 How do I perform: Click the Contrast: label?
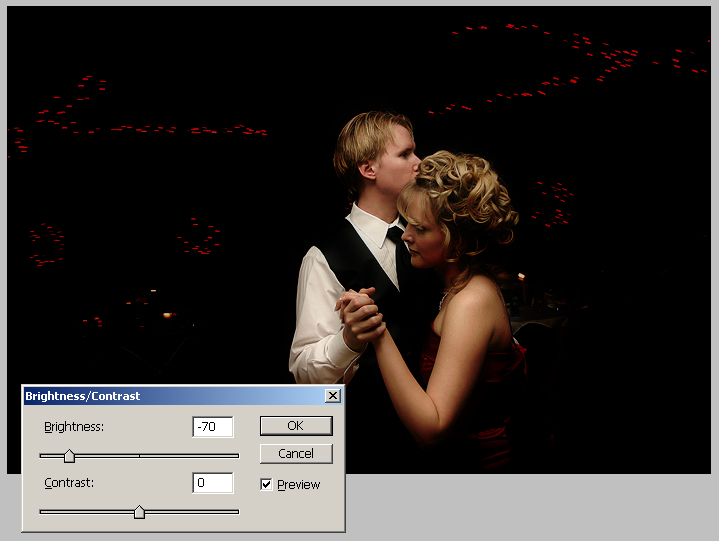pos(69,483)
